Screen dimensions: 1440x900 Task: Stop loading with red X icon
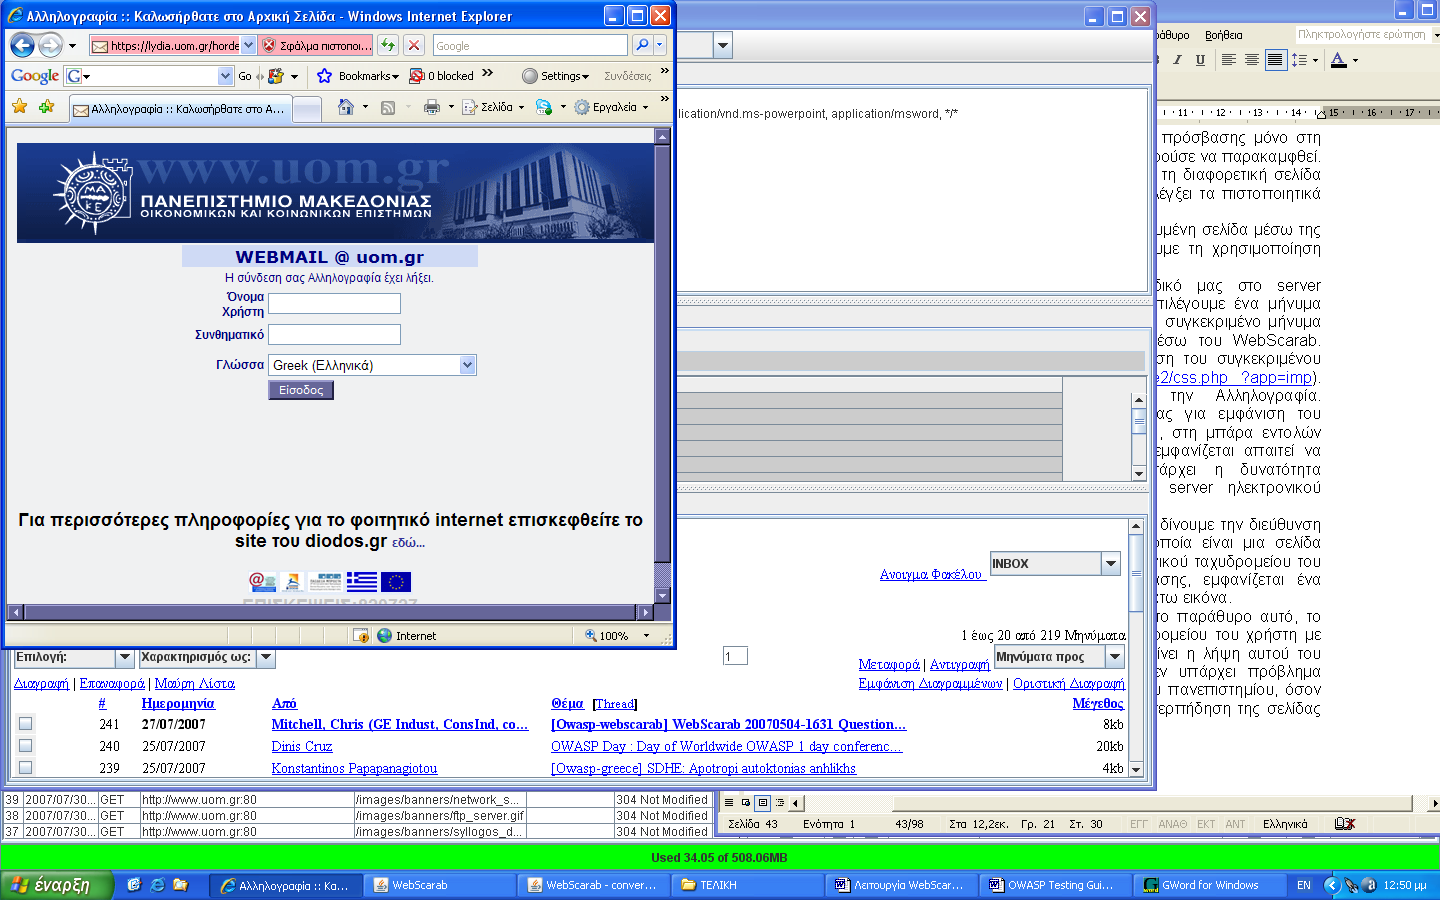414,45
